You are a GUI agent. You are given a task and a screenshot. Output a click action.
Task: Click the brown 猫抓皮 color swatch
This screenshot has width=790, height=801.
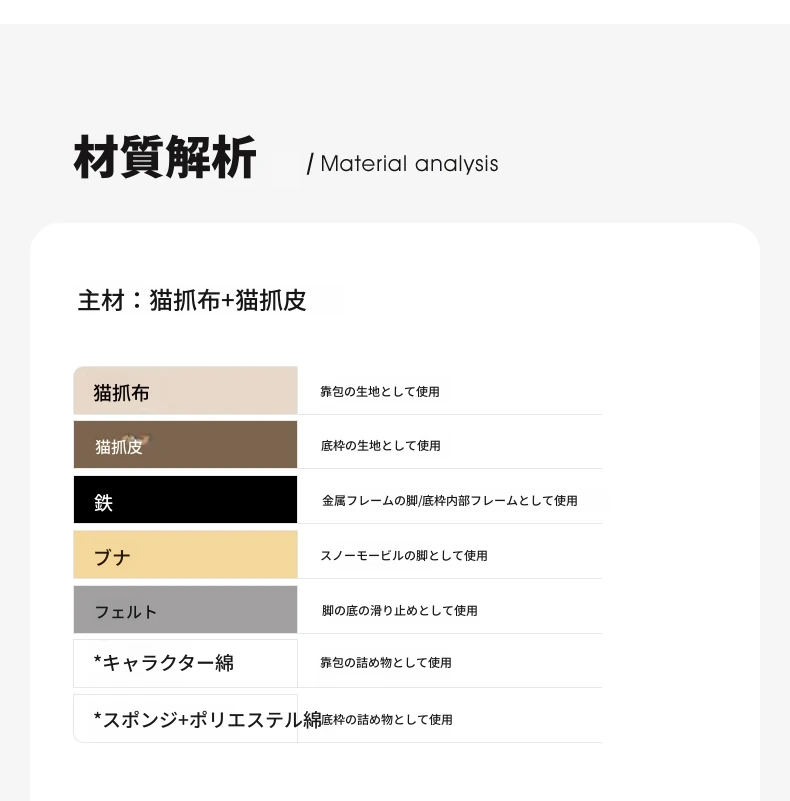tap(185, 444)
